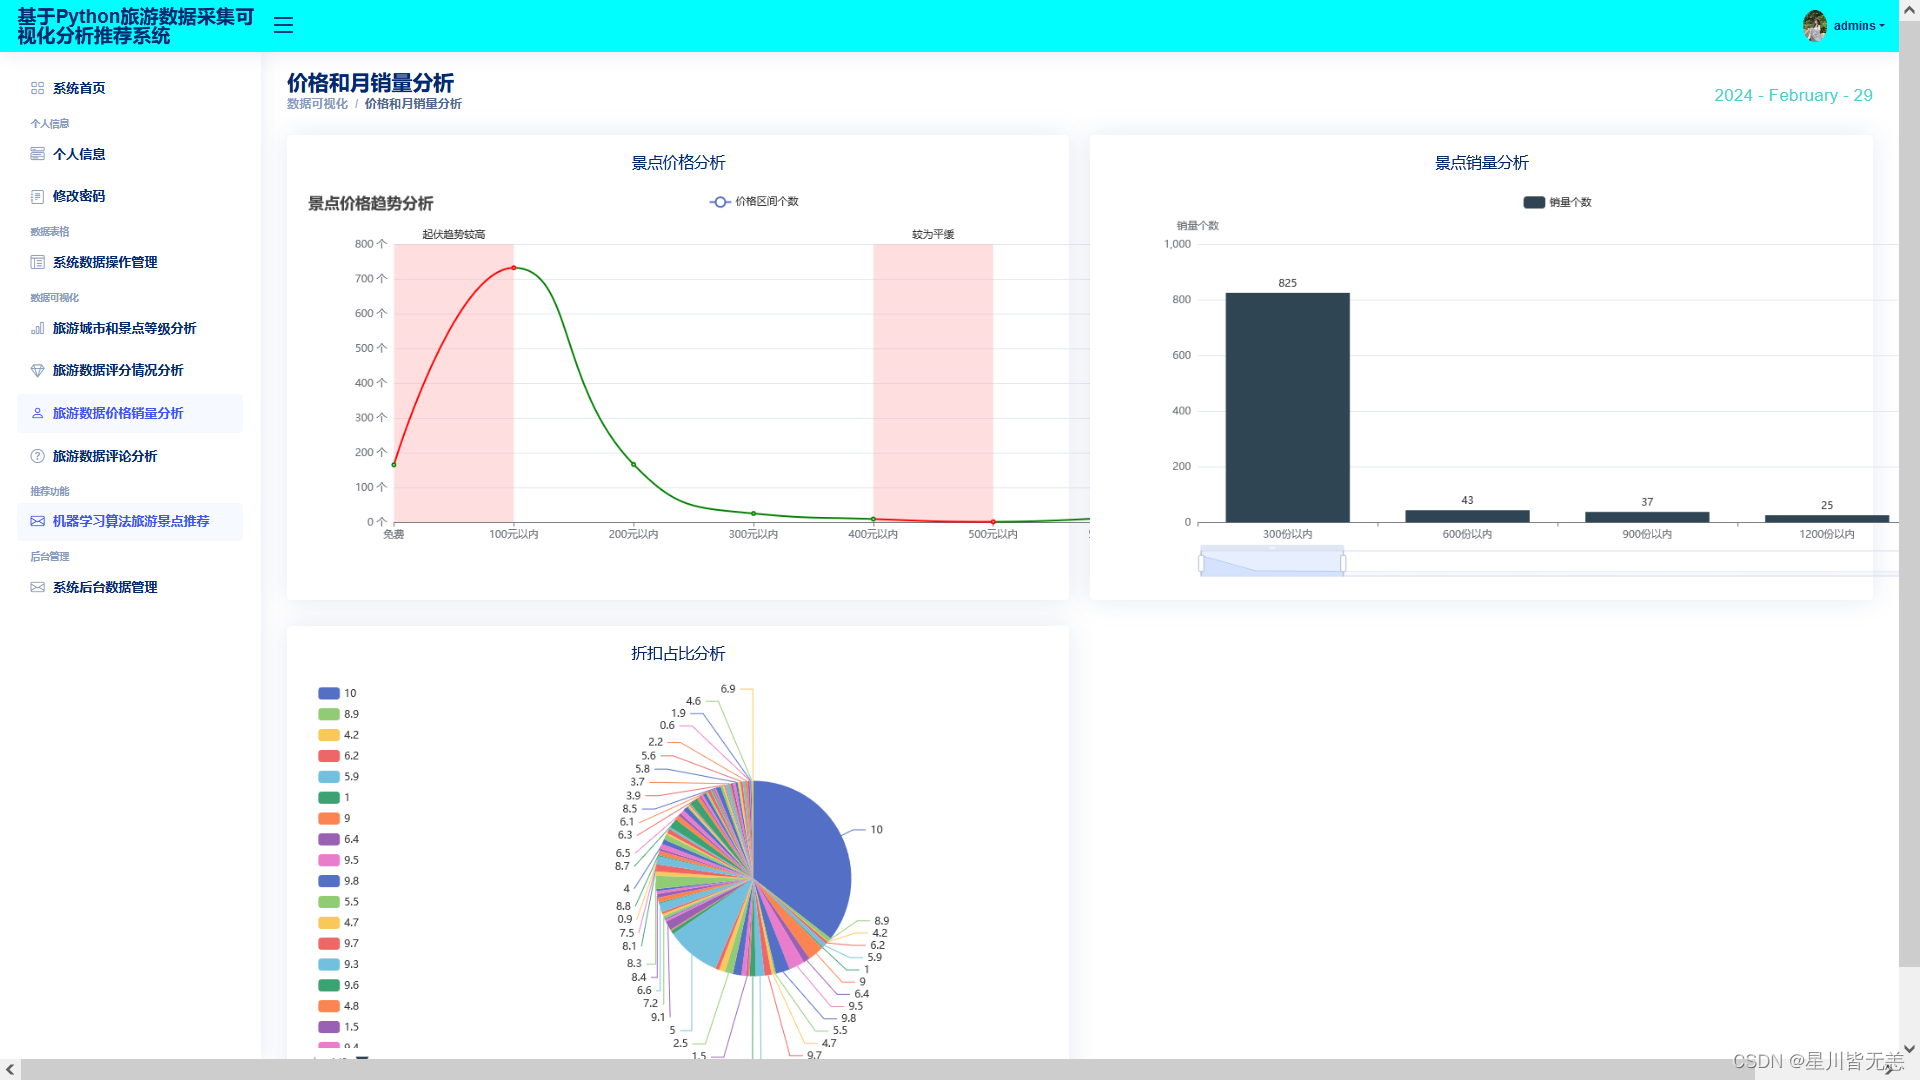The height and width of the screenshot is (1080, 1920).
Task: Click the system title in header
Action: 135,26
